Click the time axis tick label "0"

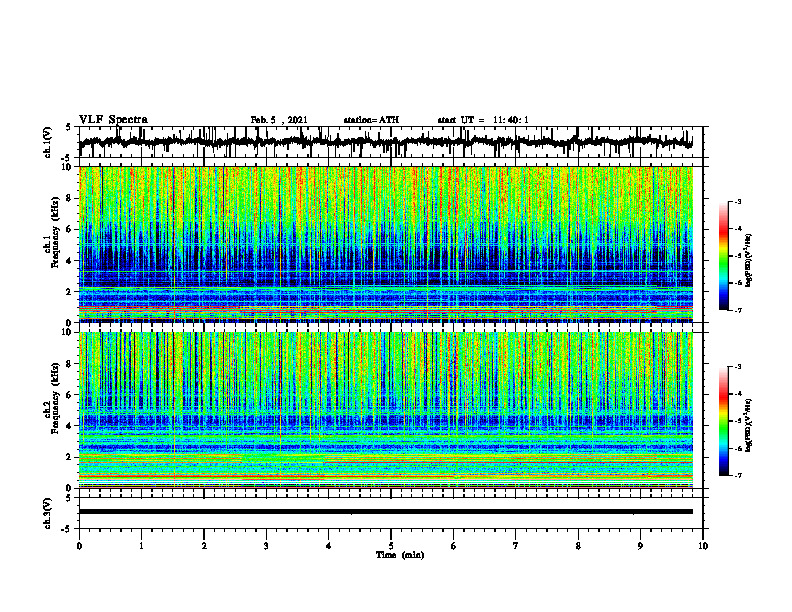click(79, 546)
